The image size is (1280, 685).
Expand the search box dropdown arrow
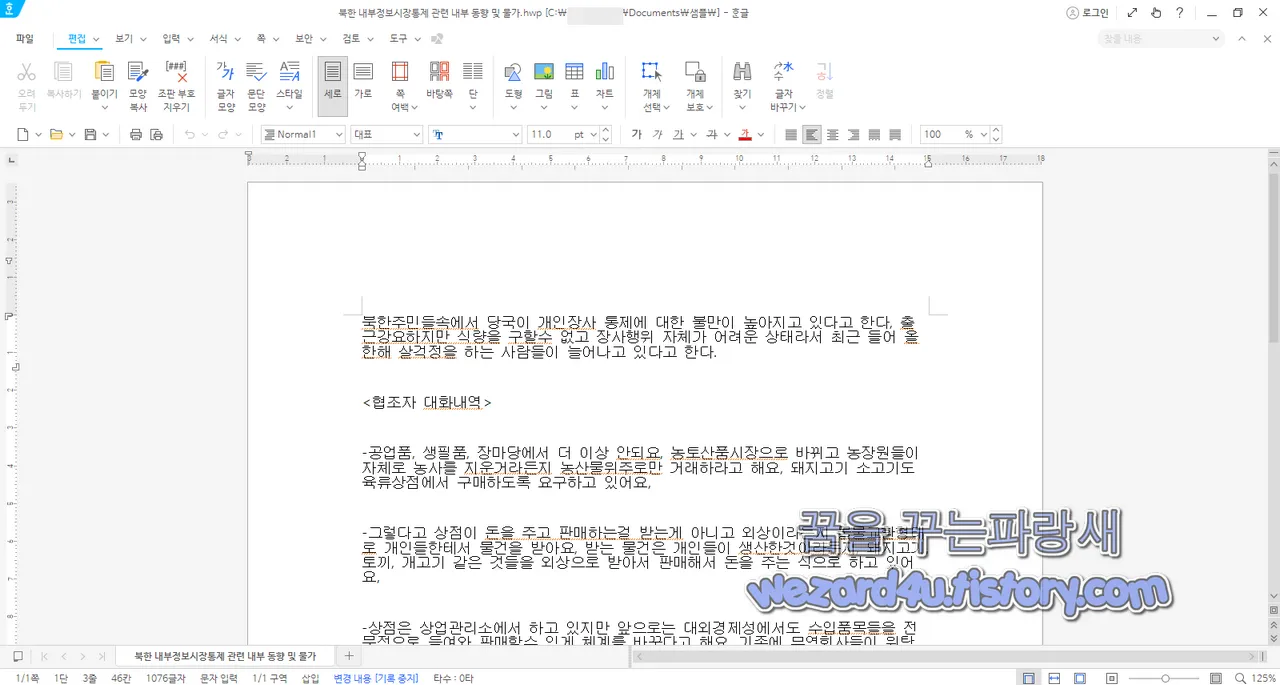[1216, 39]
